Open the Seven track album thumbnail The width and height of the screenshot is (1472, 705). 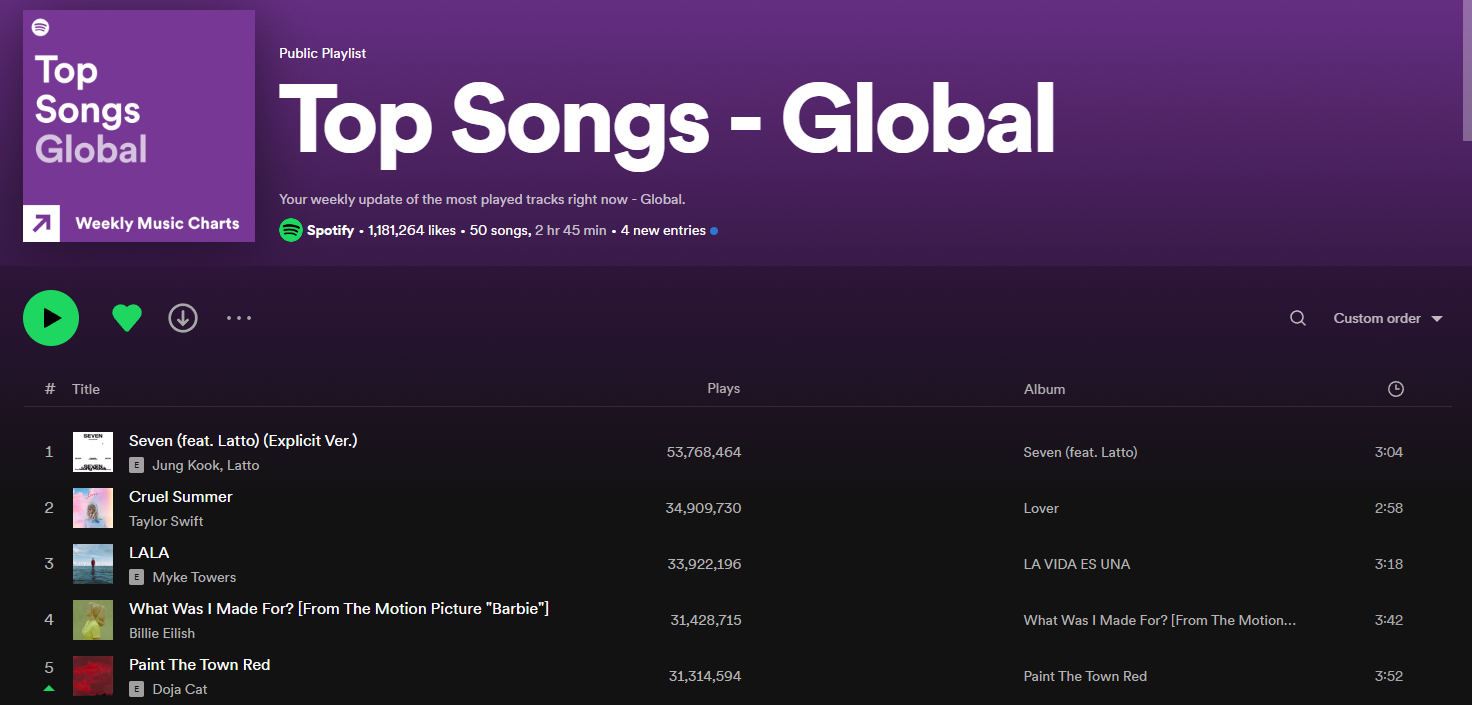[93, 452]
